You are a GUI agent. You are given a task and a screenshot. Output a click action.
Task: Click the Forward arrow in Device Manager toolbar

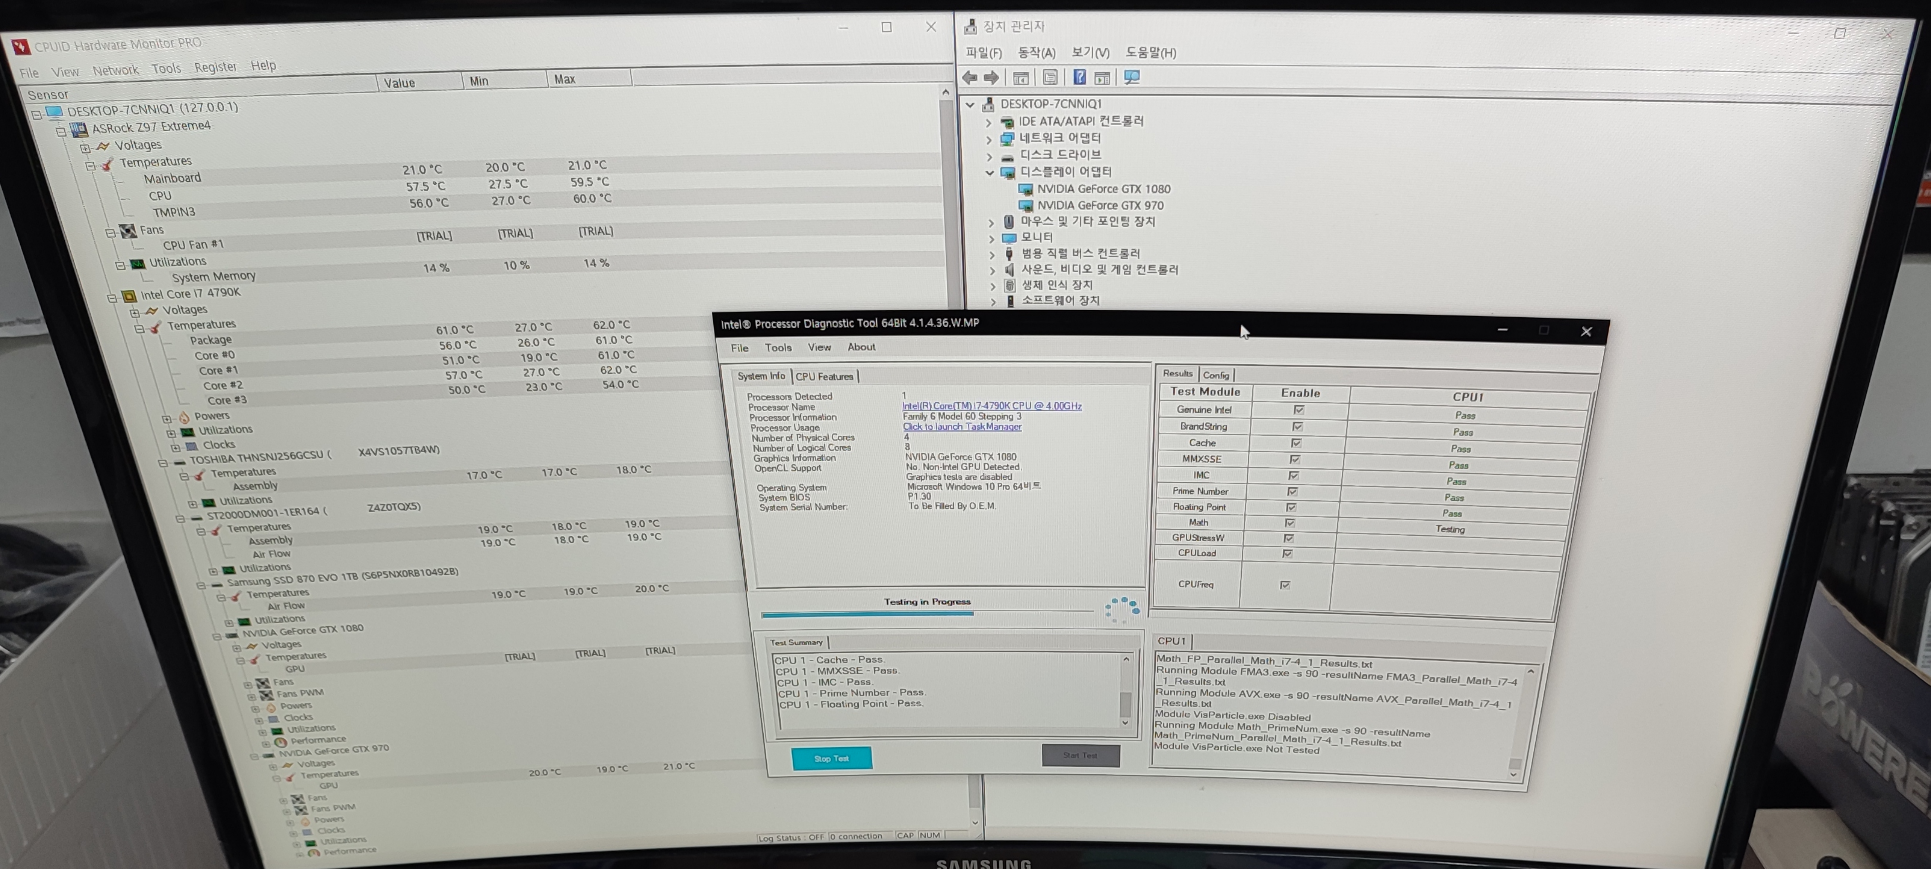click(x=991, y=78)
